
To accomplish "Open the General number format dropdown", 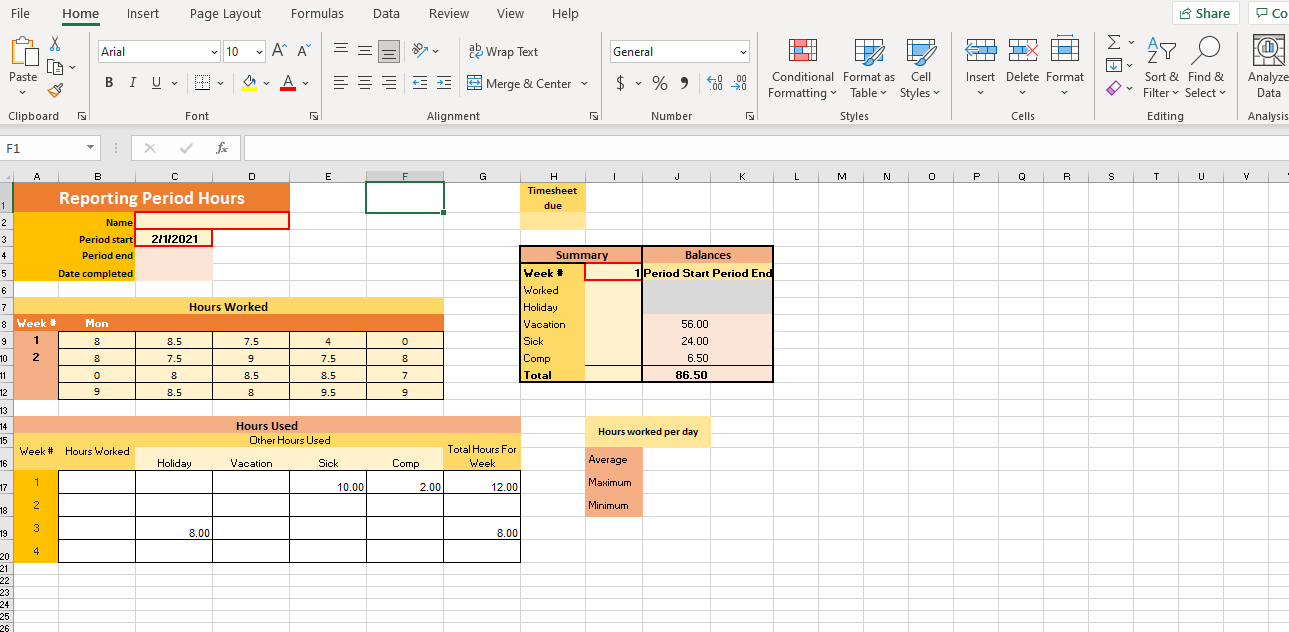I will tap(743, 51).
